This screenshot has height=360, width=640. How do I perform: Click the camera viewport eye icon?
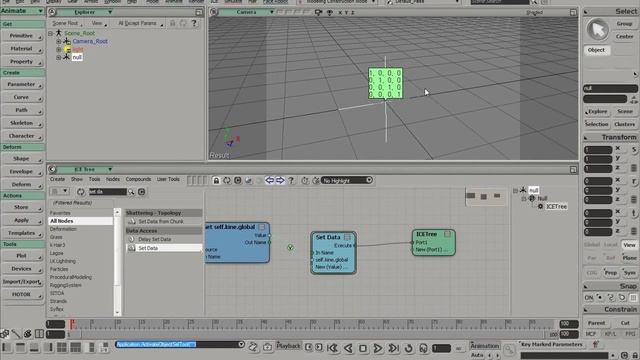[x=330, y=12]
